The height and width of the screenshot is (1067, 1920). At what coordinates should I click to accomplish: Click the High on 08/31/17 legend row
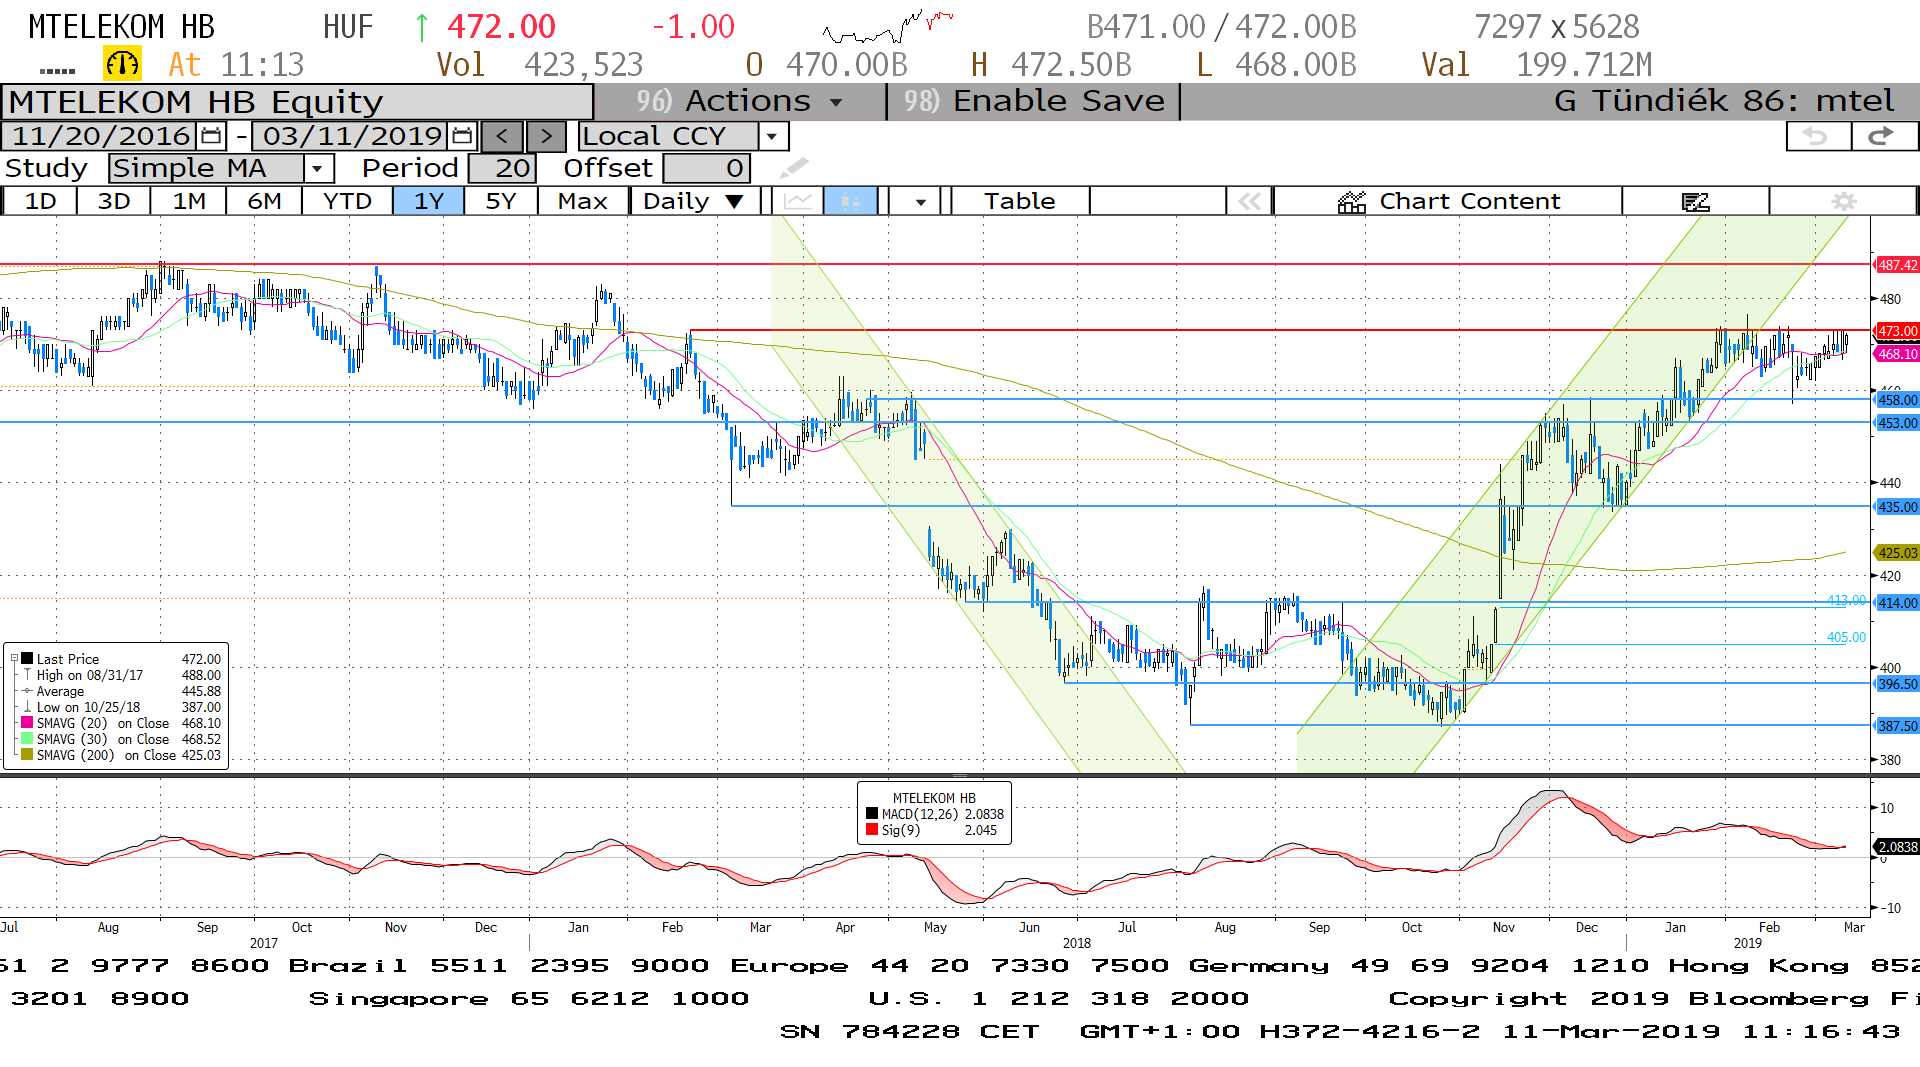pos(121,675)
